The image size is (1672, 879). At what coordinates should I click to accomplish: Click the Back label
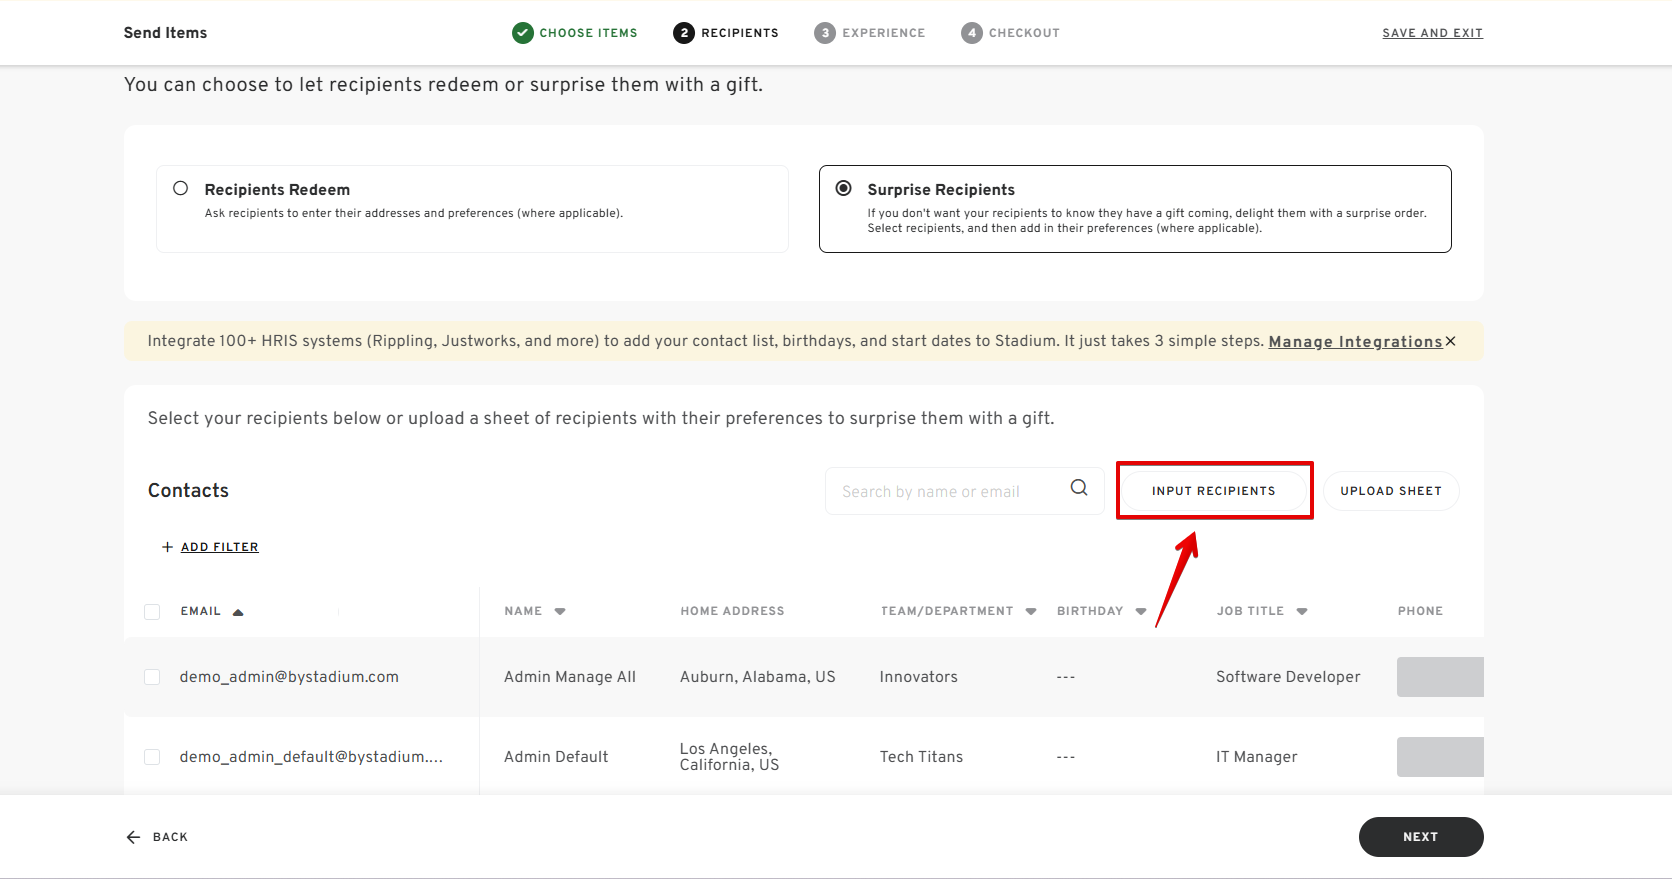170,837
